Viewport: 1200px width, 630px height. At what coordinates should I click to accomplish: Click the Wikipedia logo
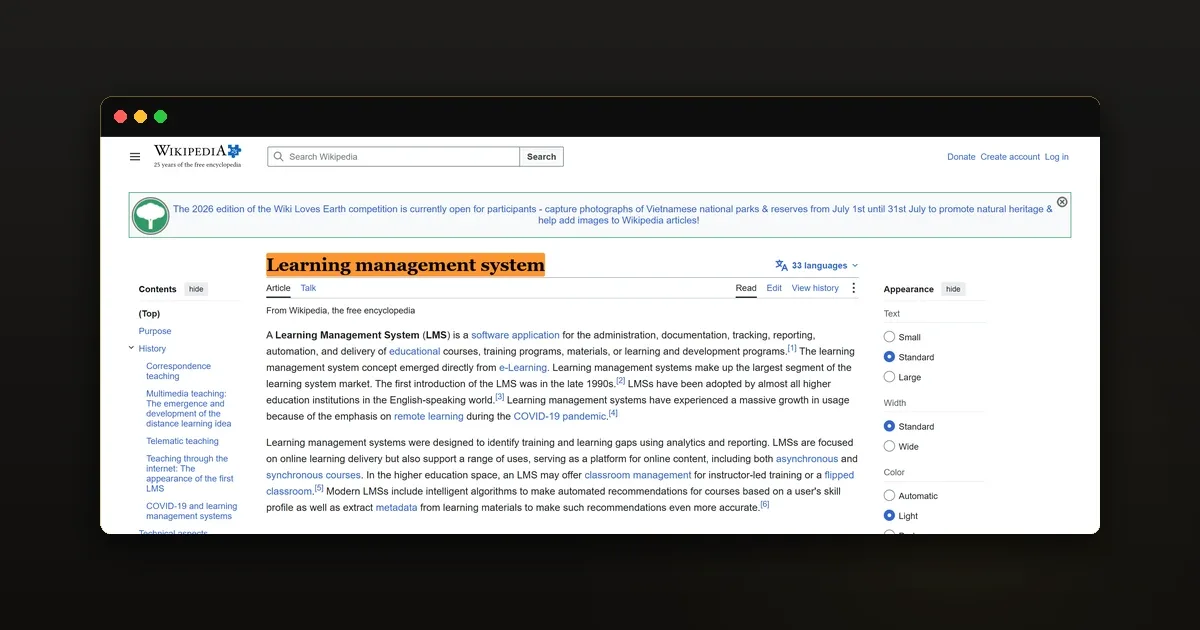click(x=197, y=156)
